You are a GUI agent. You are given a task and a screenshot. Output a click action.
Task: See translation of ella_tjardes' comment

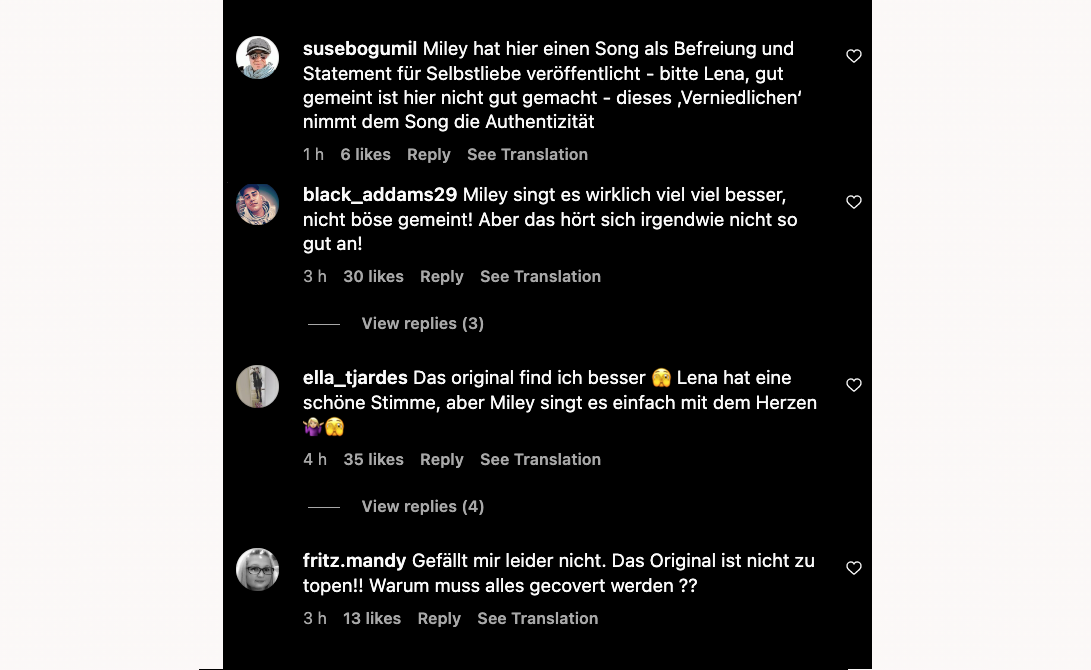click(x=540, y=459)
